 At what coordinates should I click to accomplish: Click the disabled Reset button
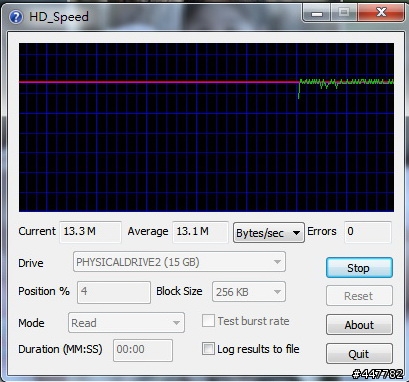click(x=359, y=296)
